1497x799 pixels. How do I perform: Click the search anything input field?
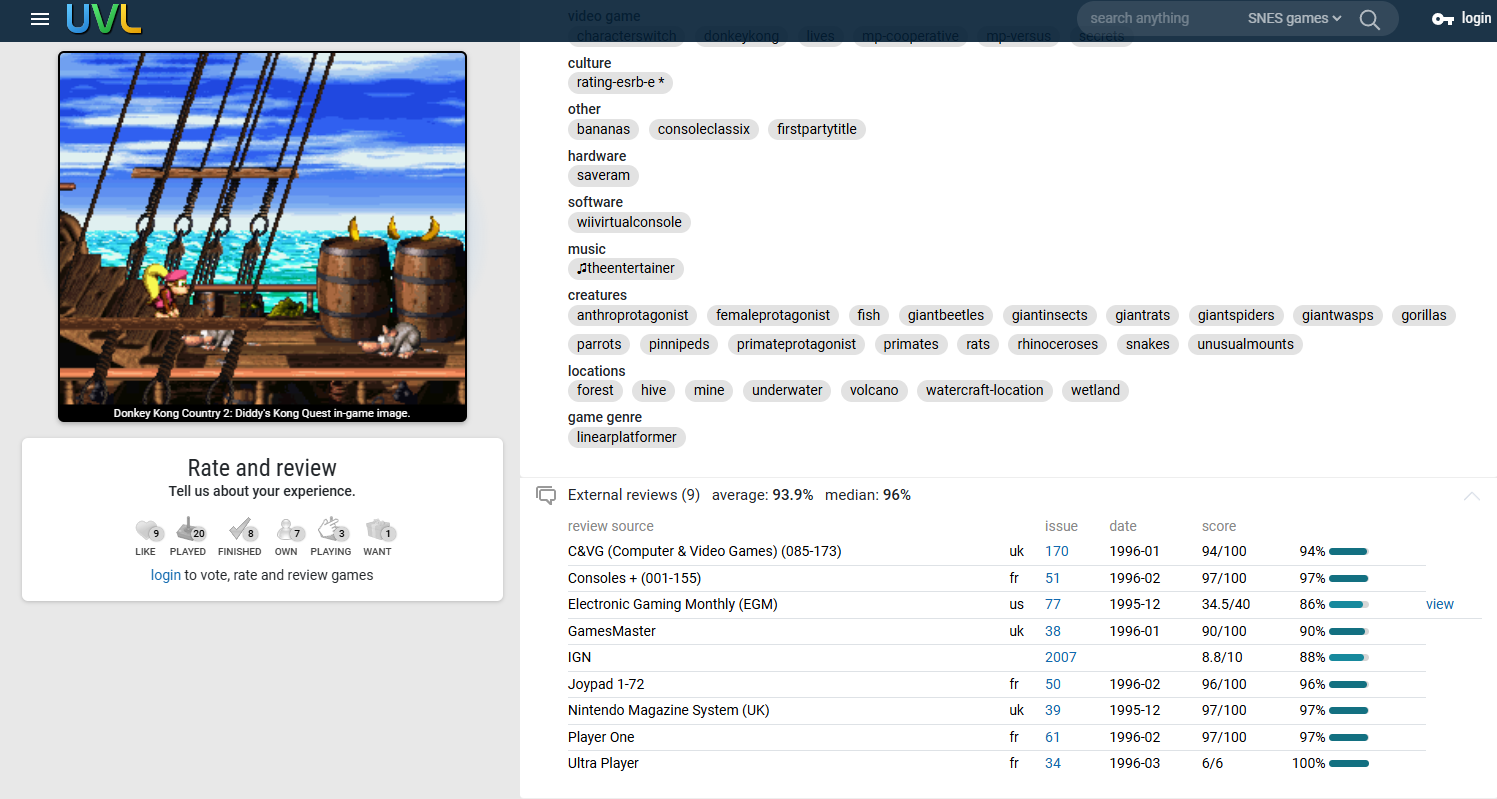pos(1160,18)
